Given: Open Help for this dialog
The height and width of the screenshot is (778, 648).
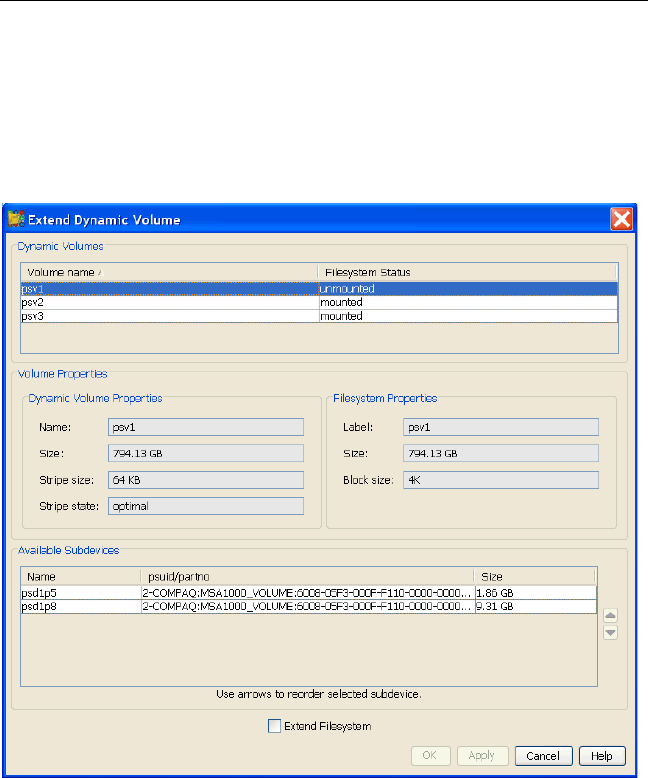Looking at the screenshot, I should coord(600,756).
